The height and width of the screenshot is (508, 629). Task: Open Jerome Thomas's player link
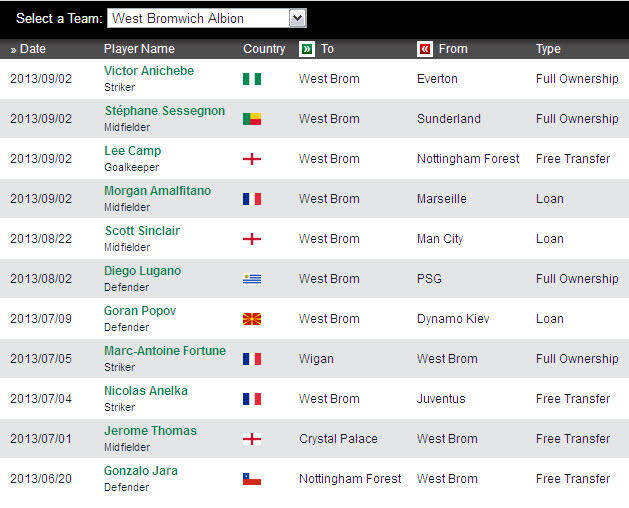150,431
